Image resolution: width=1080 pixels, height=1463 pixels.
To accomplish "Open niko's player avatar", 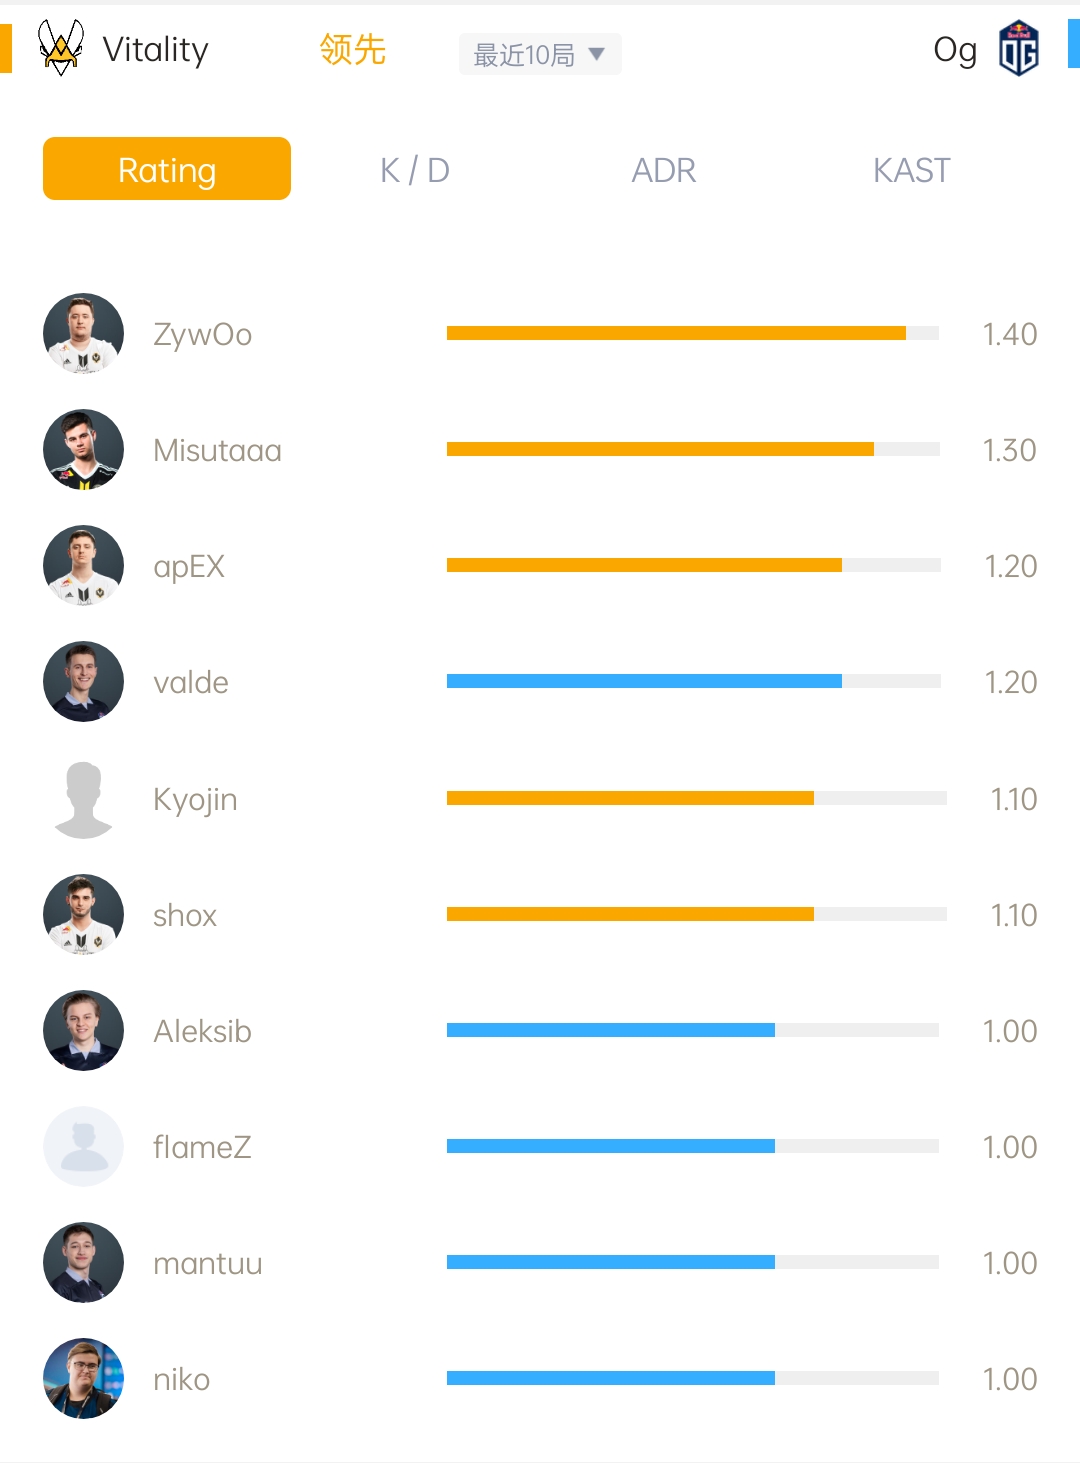I will 84,1378.
